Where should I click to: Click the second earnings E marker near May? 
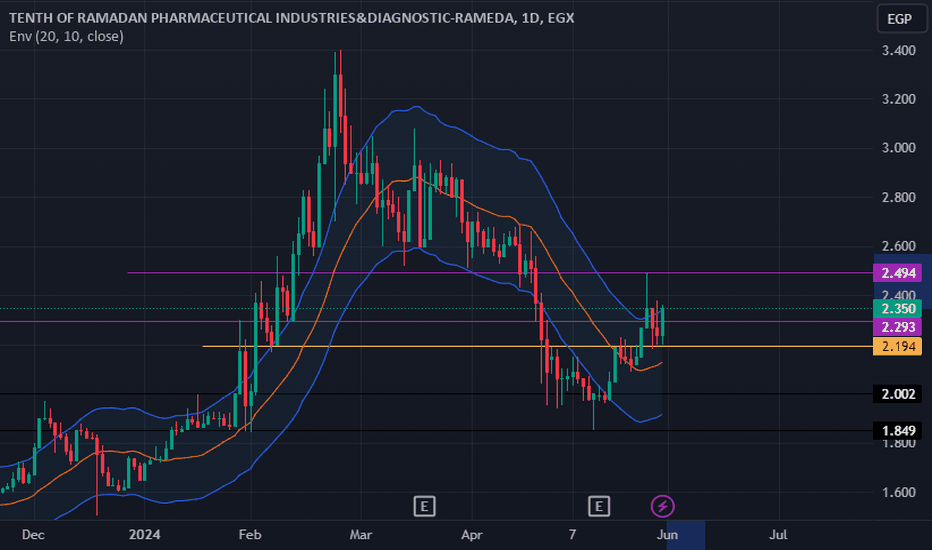tap(599, 507)
